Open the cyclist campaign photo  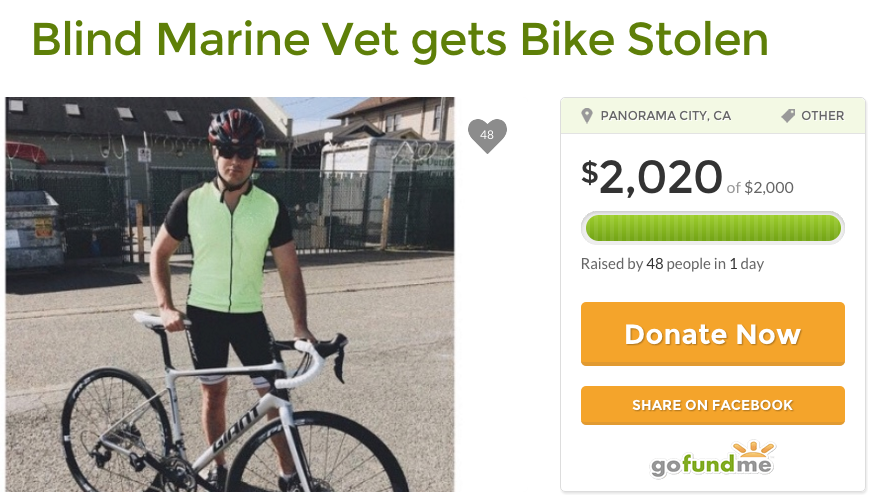pos(230,294)
